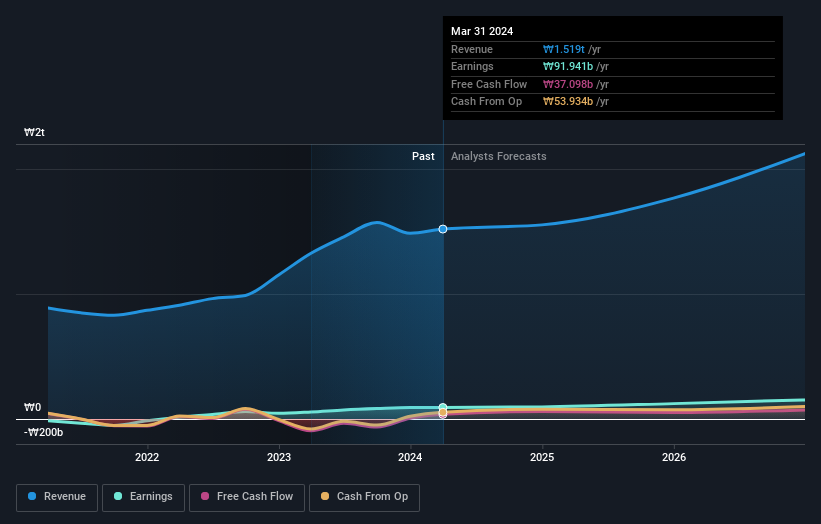Toggle the Earnings legend button
The image size is (821, 524).
(x=143, y=497)
